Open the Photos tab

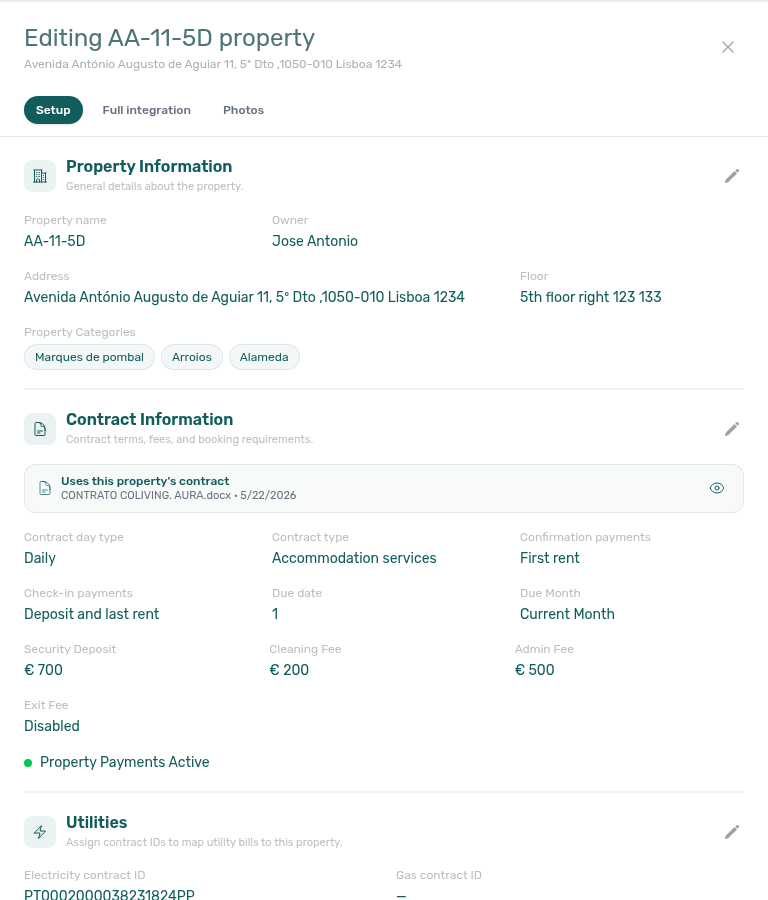tap(243, 110)
